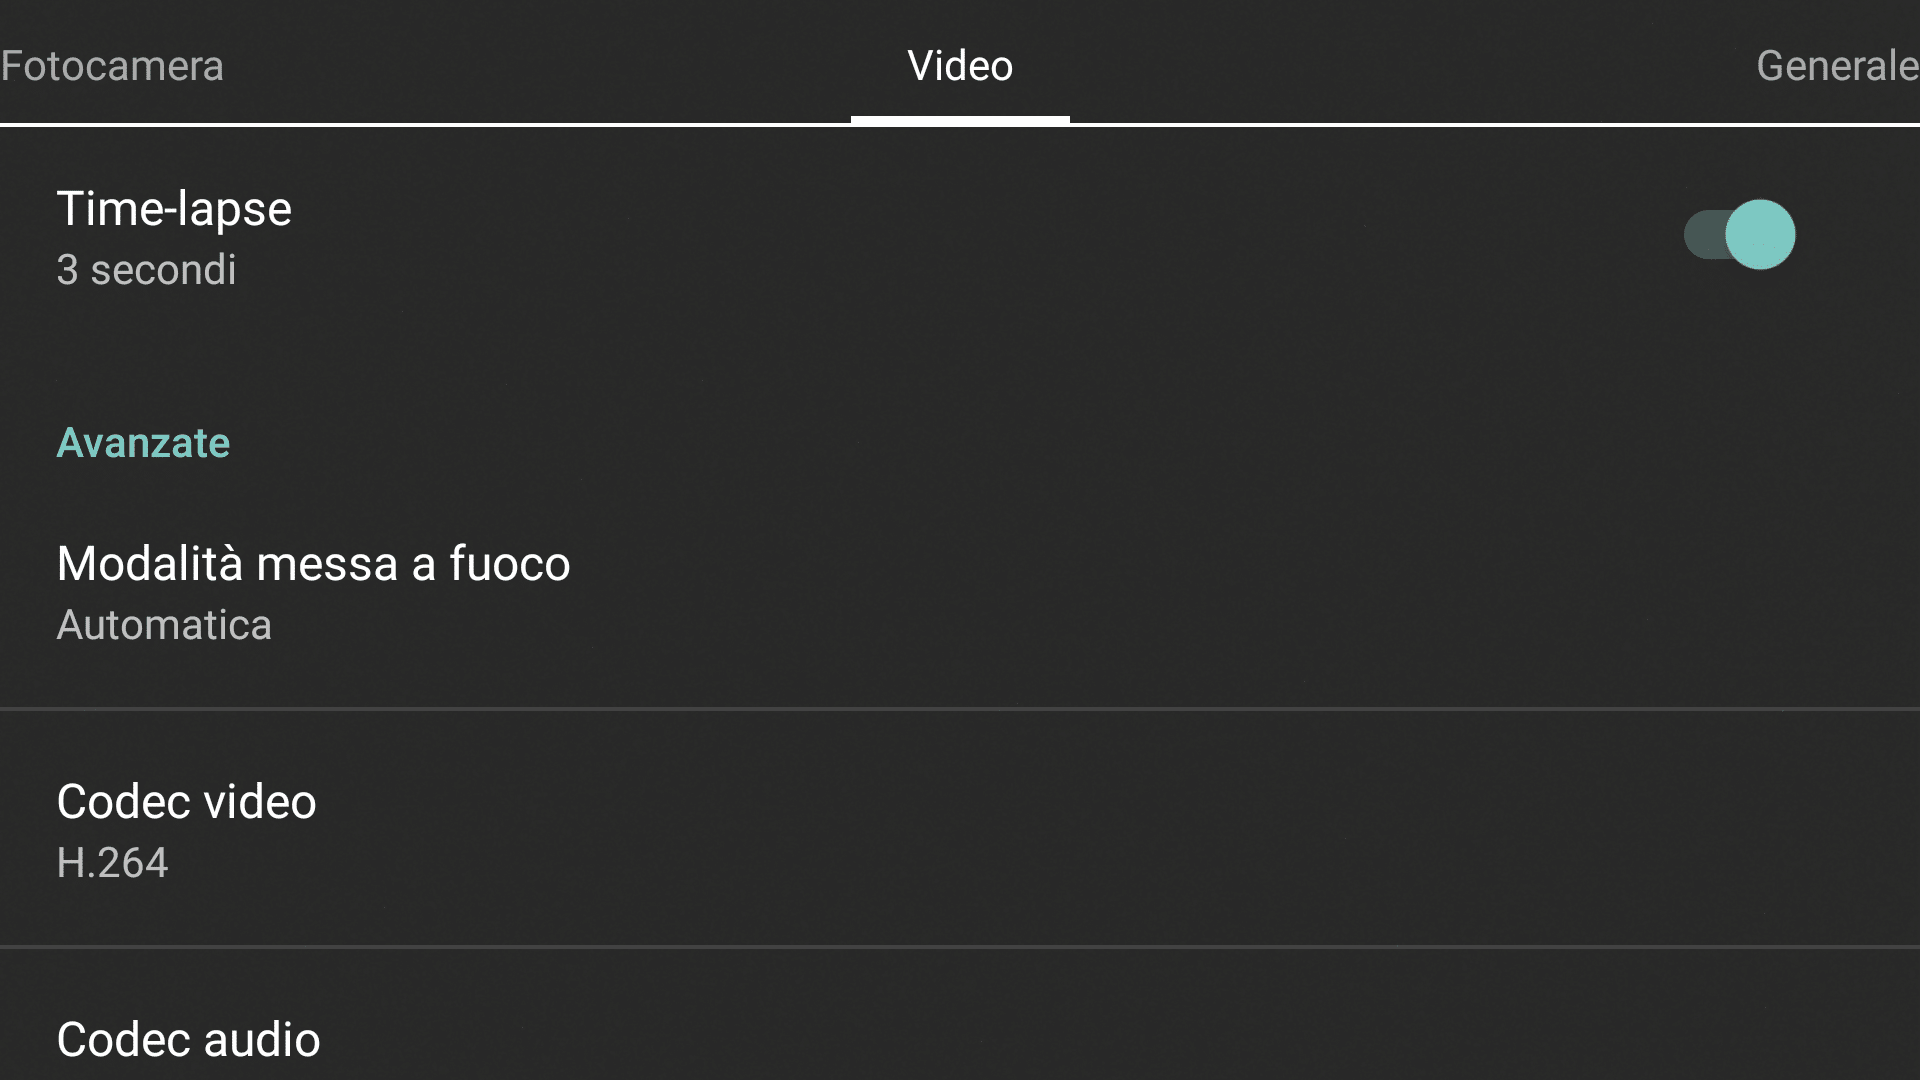Open the Codec audio setting
This screenshot has height=1080, width=1920.
188,1040
